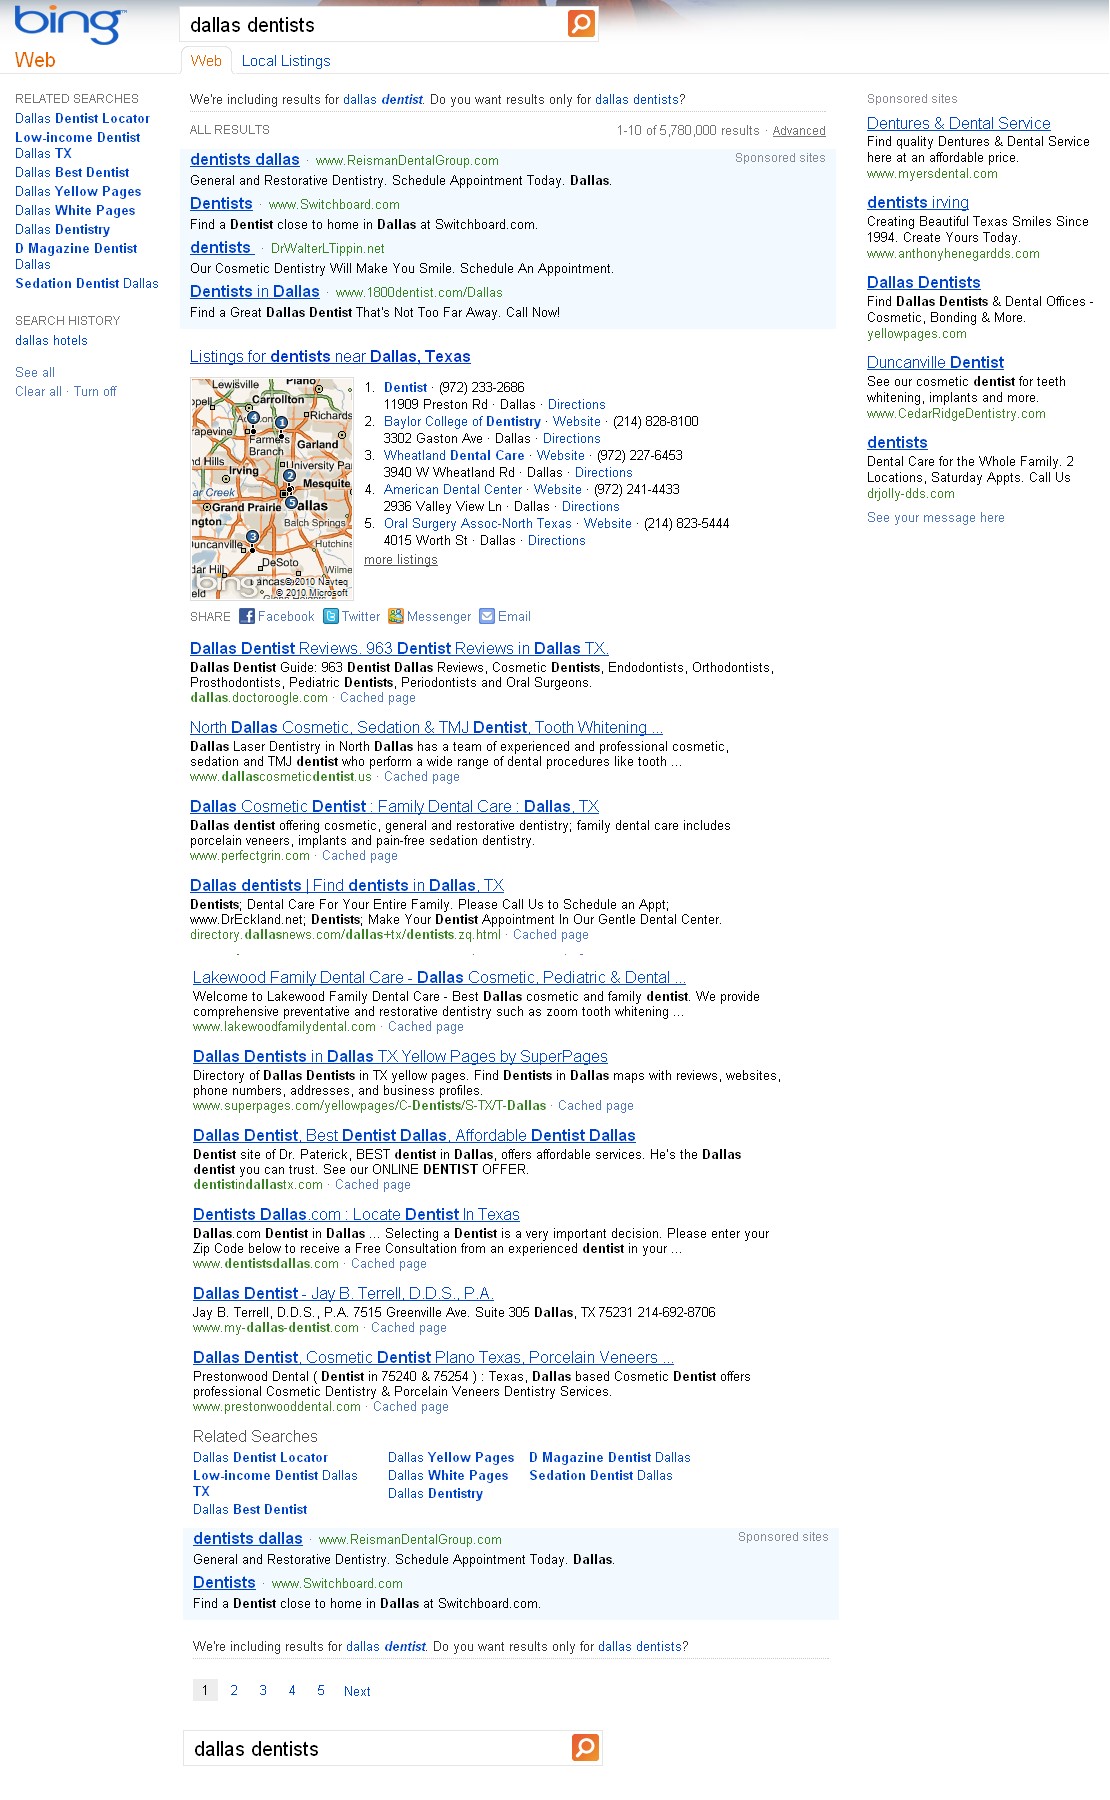
Task: Open Wheatland Dental Care Website link
Action: coord(560,455)
